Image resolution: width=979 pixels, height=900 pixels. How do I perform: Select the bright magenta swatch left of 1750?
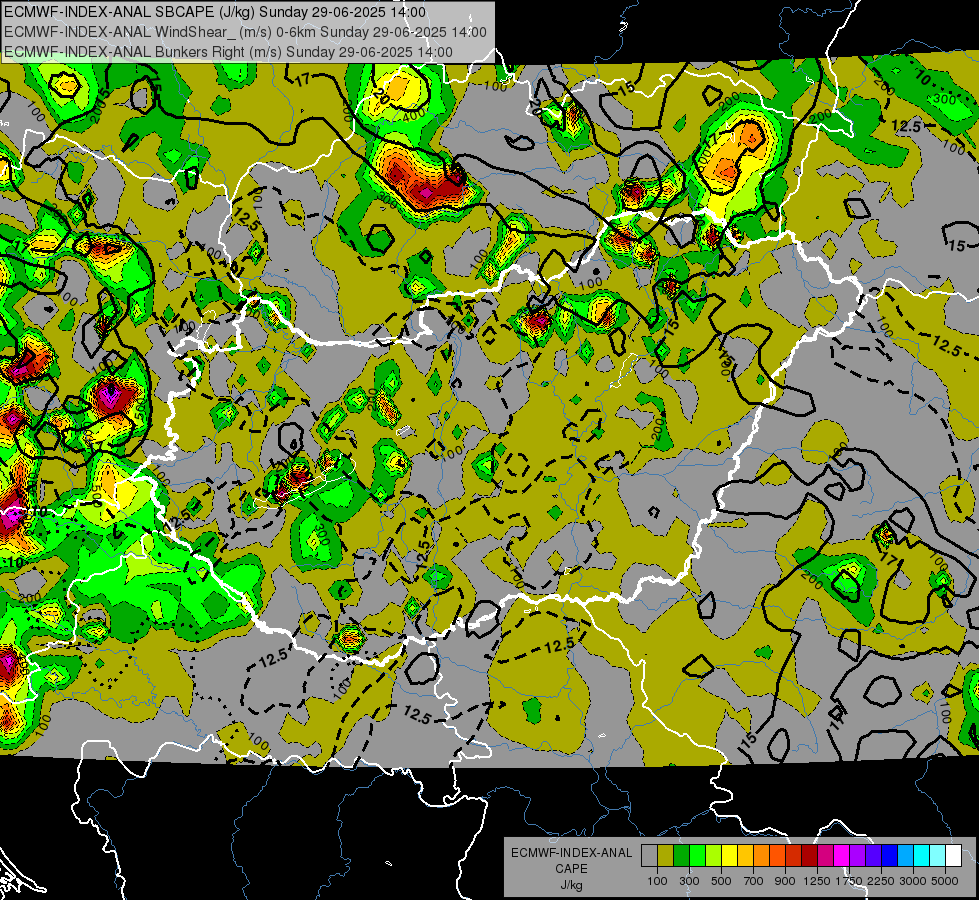point(842,856)
